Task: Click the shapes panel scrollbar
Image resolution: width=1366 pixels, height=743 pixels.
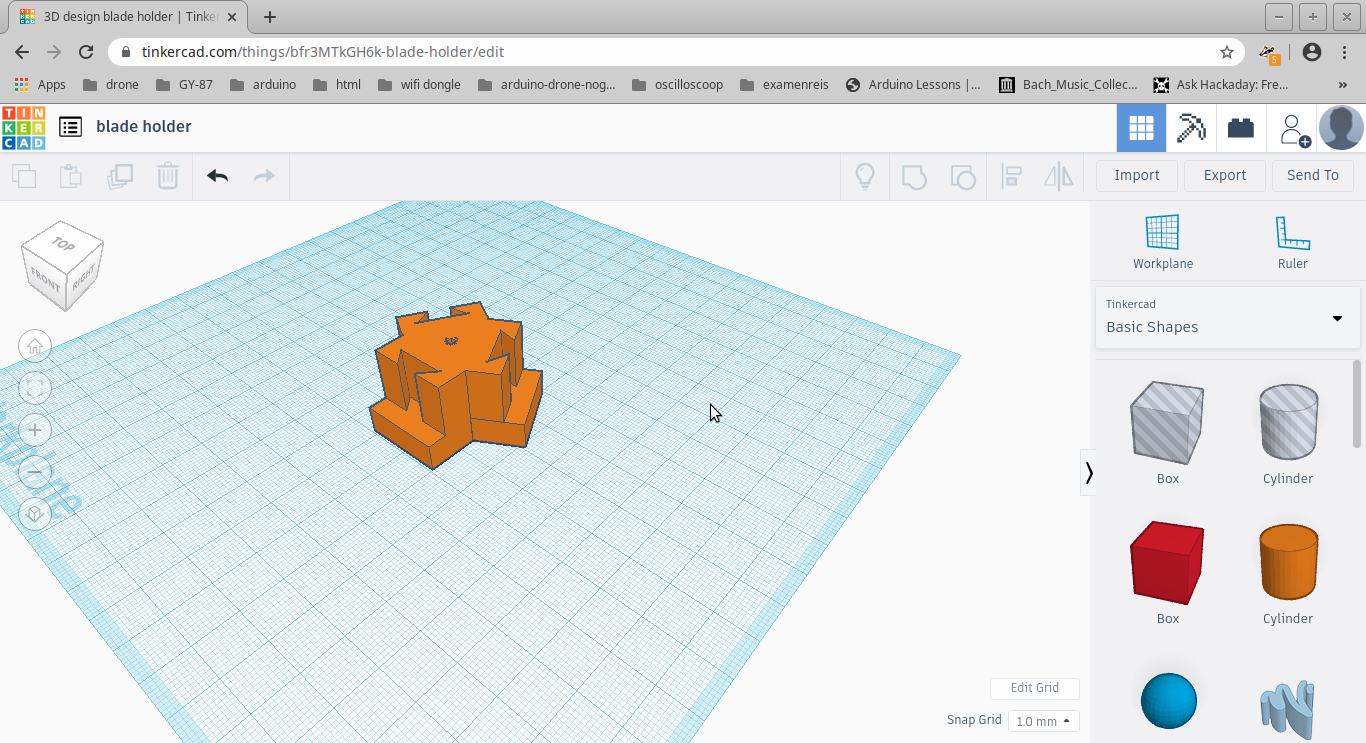Action: (1357, 404)
